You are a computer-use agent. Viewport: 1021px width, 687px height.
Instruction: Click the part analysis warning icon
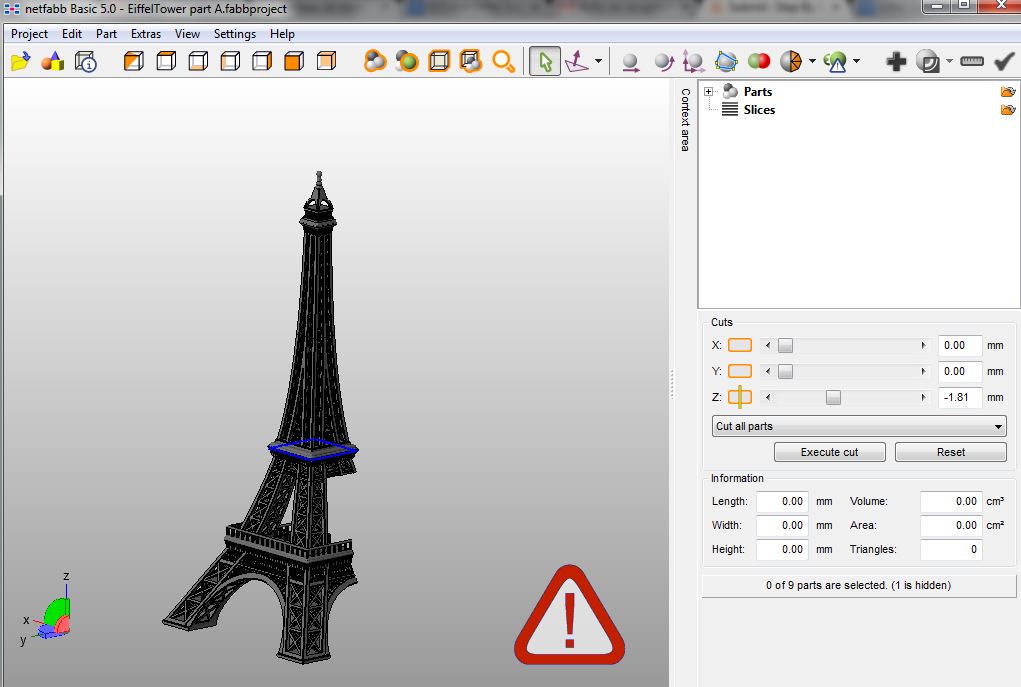pos(835,62)
